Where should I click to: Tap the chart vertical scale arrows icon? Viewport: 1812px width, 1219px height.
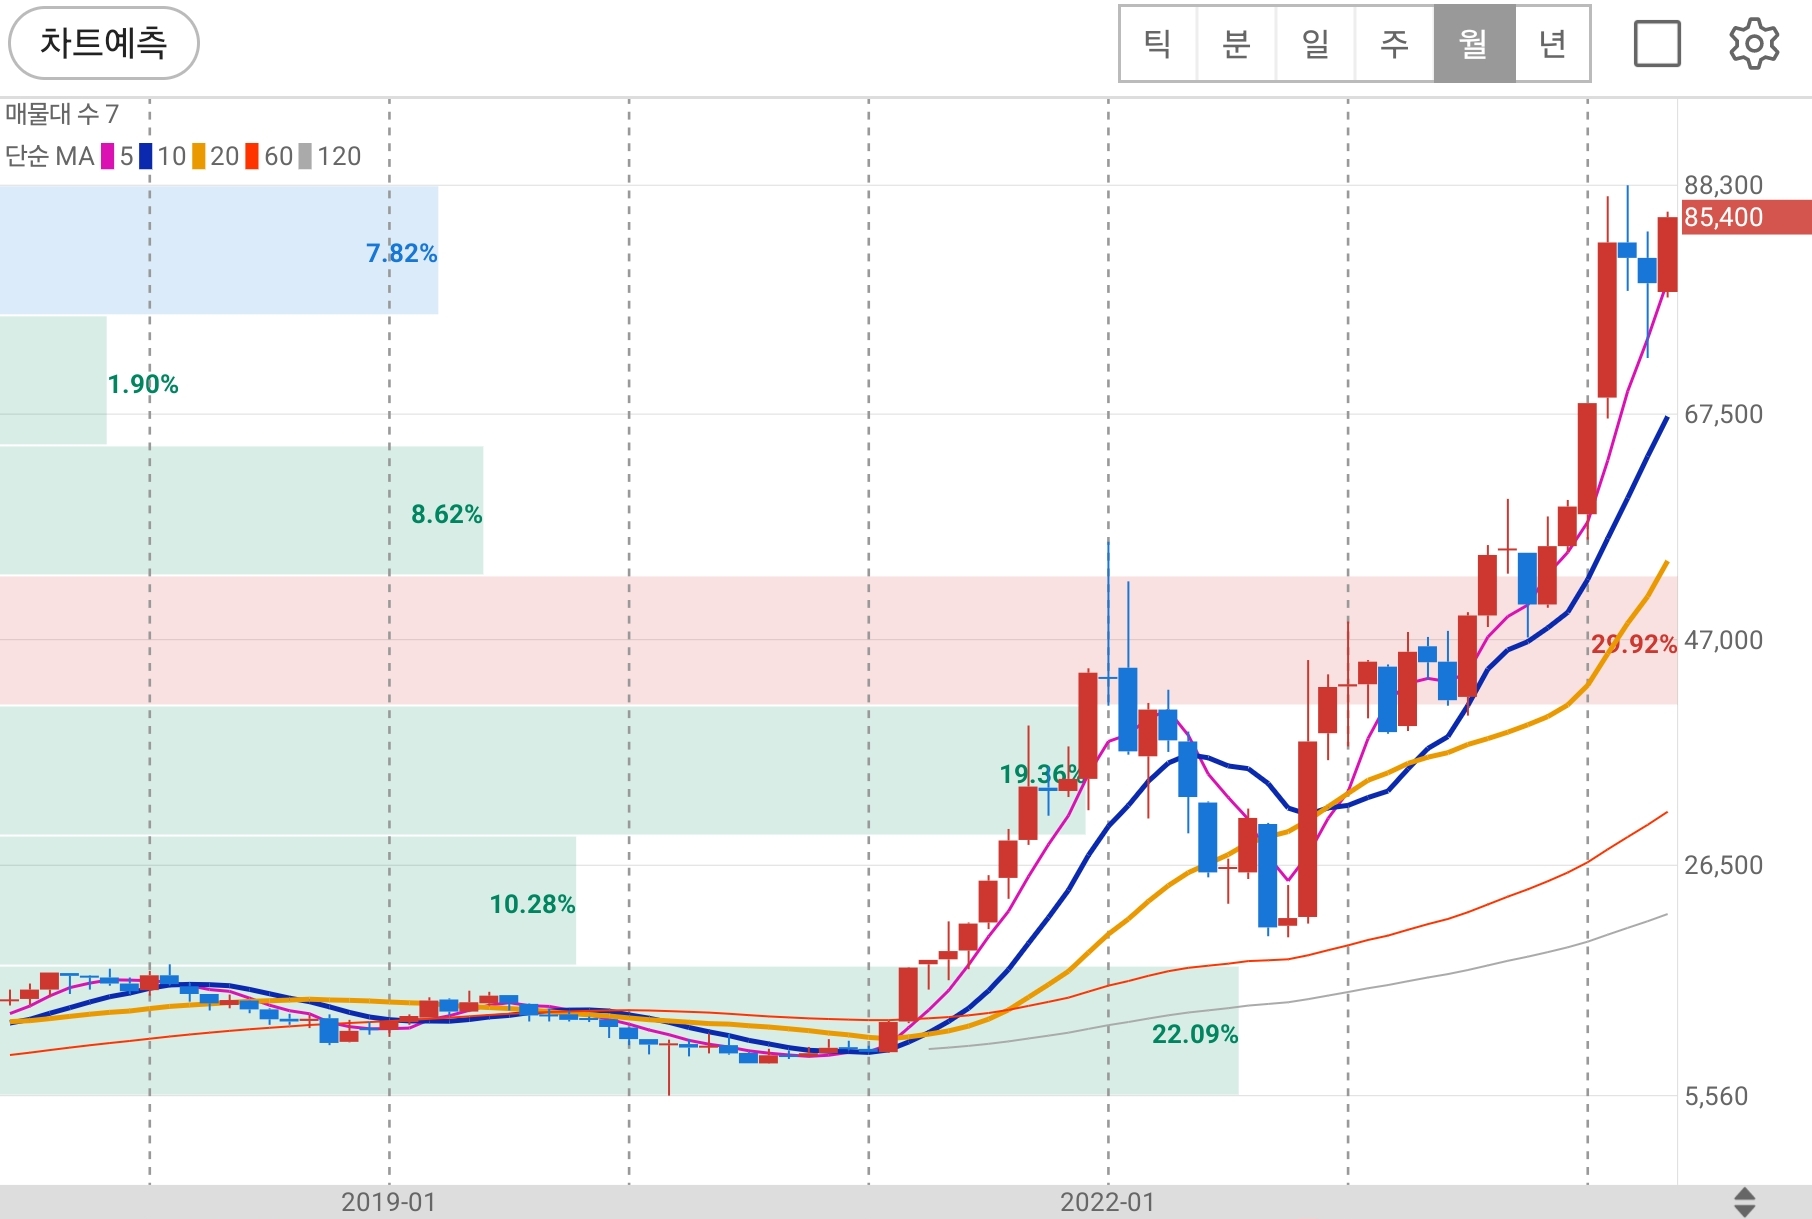(1744, 1202)
